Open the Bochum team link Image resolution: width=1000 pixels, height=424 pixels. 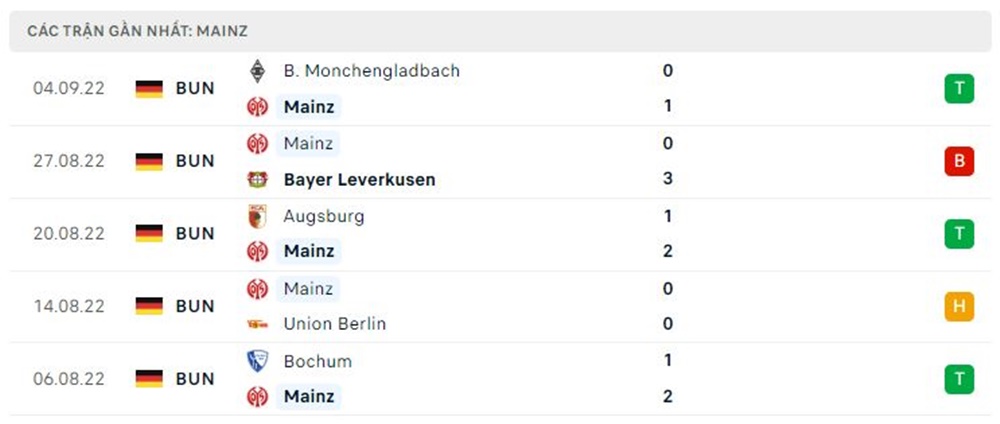pos(317,361)
